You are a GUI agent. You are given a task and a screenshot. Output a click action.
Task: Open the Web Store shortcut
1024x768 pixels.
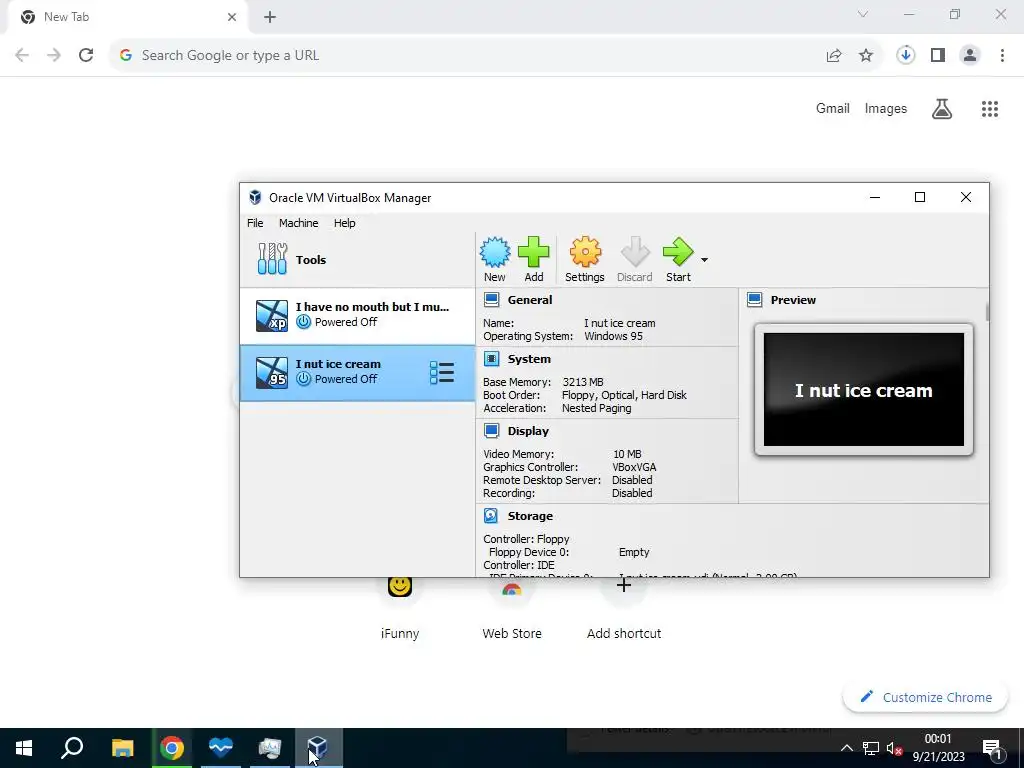click(512, 607)
